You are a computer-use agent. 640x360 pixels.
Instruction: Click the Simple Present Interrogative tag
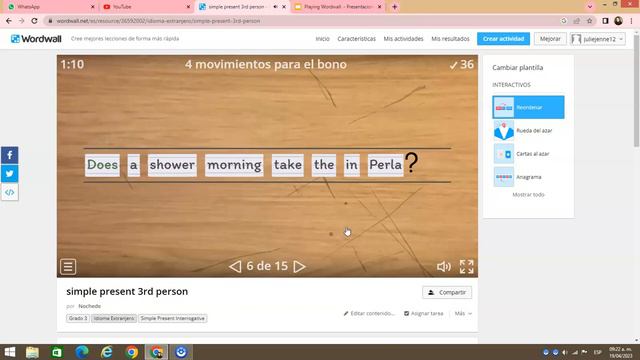(x=172, y=318)
